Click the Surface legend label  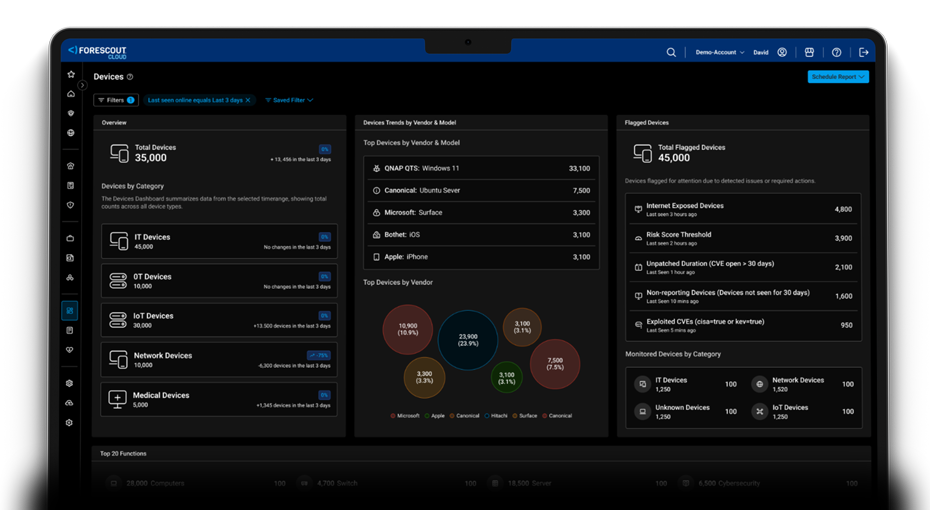(528, 416)
